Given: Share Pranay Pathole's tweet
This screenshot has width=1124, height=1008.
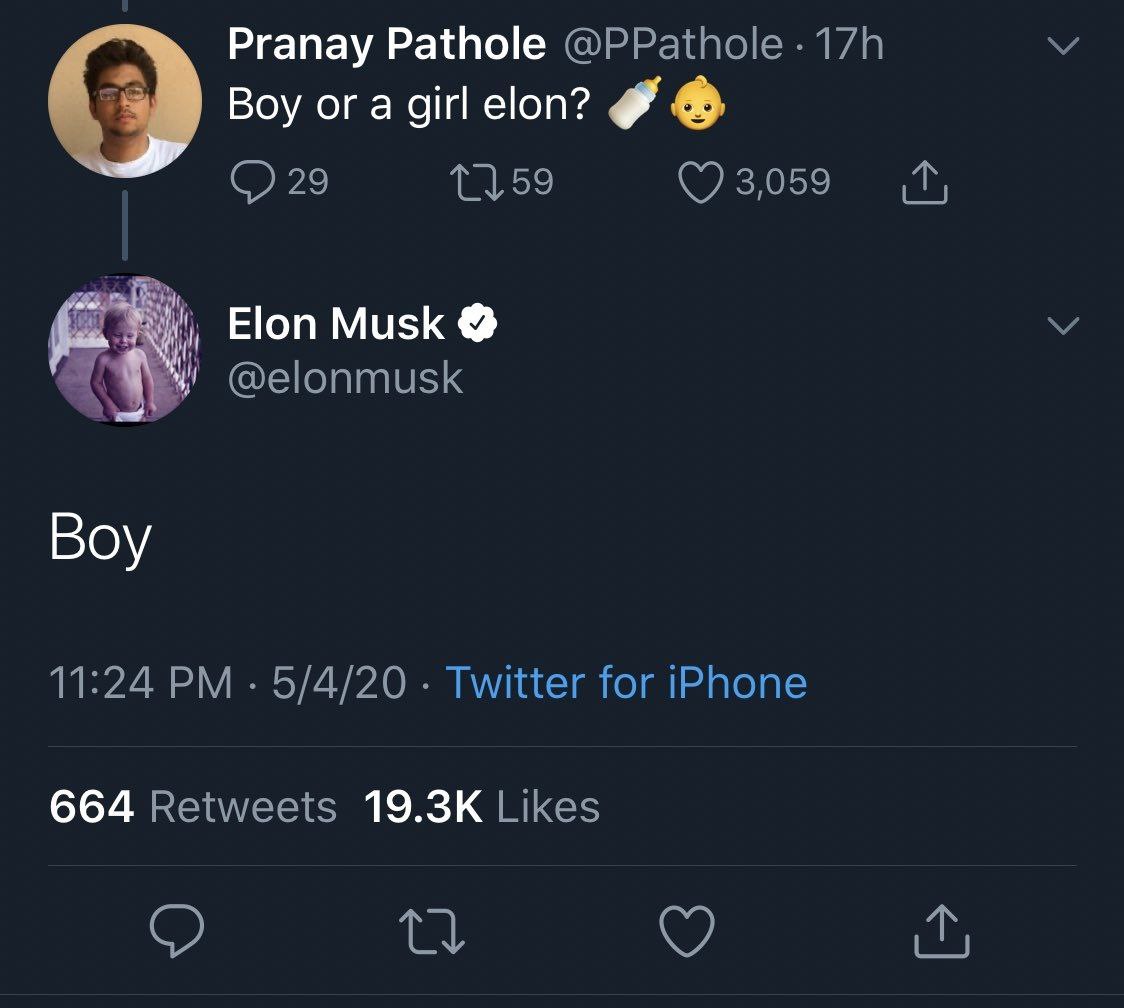Looking at the screenshot, I should tap(924, 182).
